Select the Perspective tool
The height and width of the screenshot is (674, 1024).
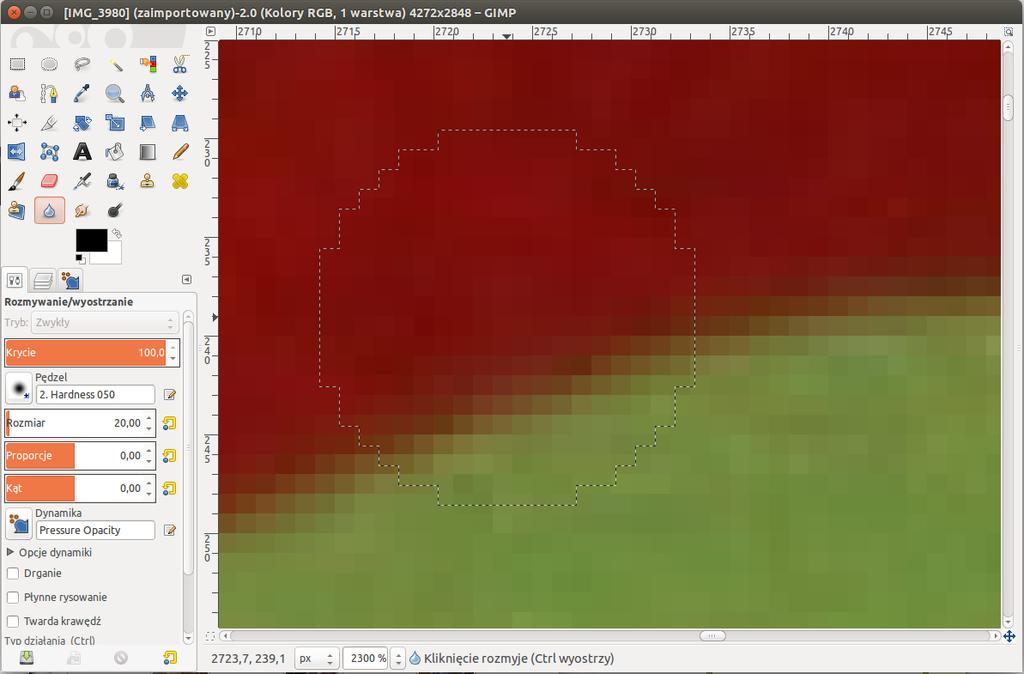click(180, 123)
